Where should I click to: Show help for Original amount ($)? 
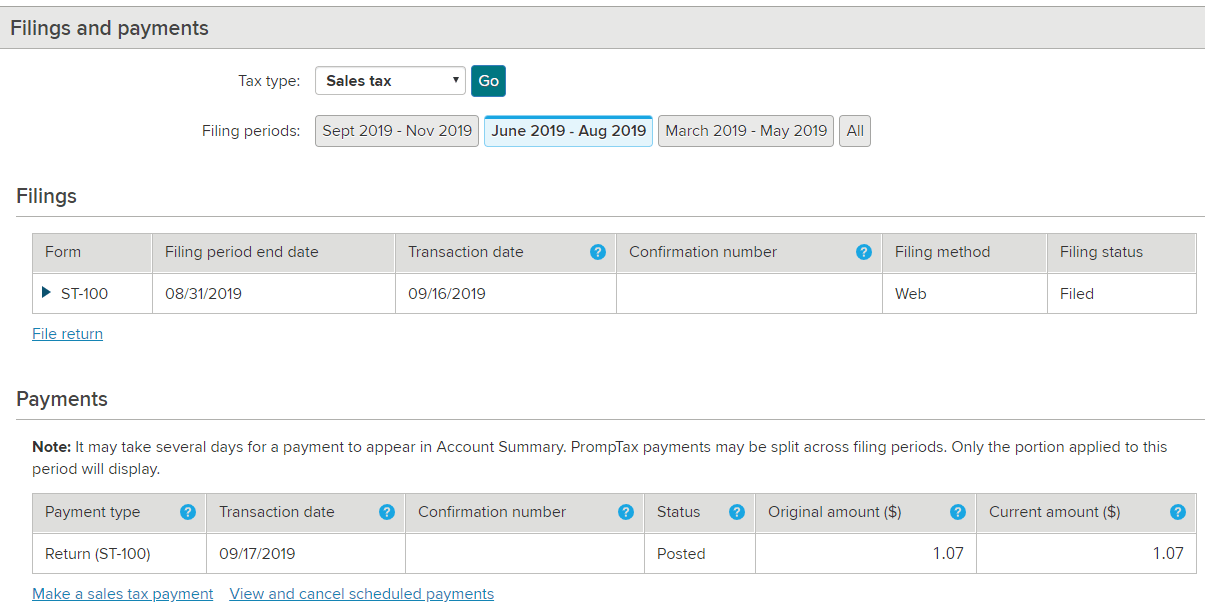(x=958, y=512)
